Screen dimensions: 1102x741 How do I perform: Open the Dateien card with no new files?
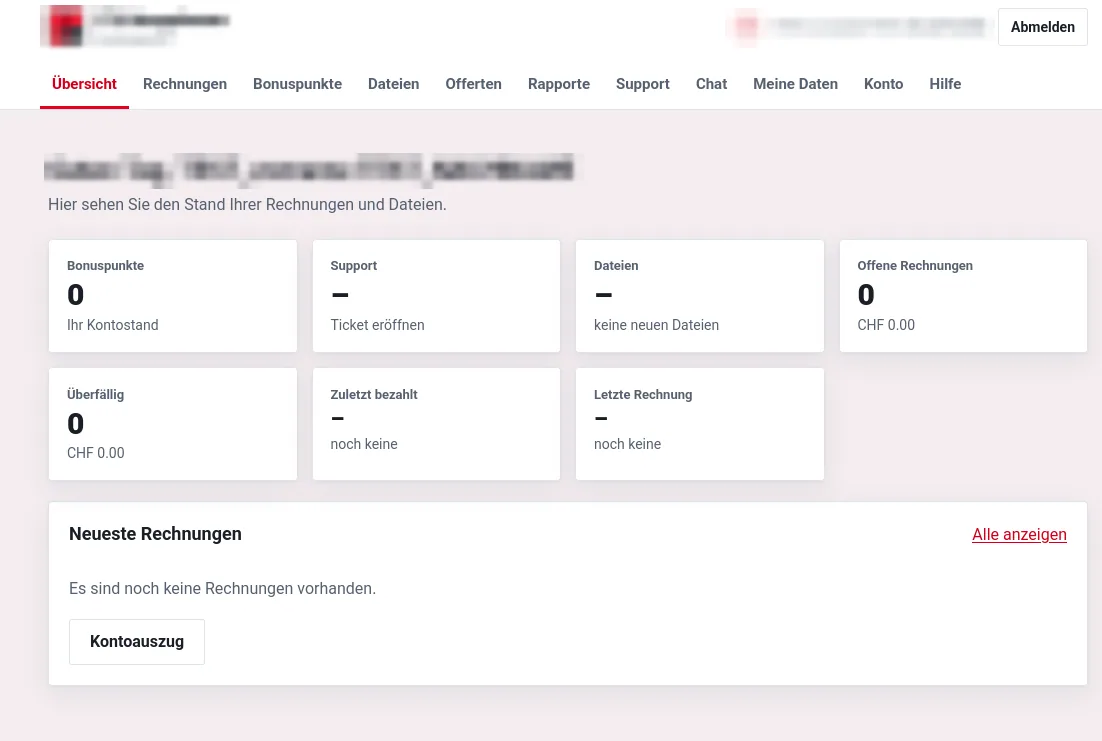[x=700, y=296]
